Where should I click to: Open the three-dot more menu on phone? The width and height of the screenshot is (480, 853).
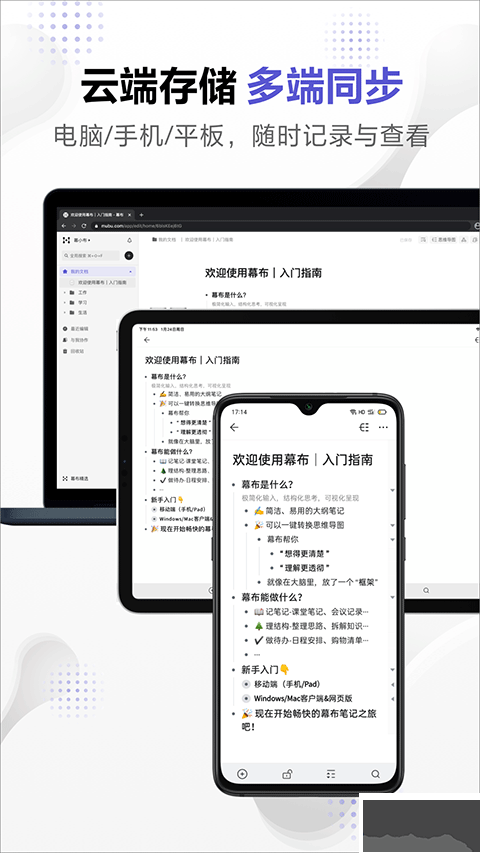(383, 428)
